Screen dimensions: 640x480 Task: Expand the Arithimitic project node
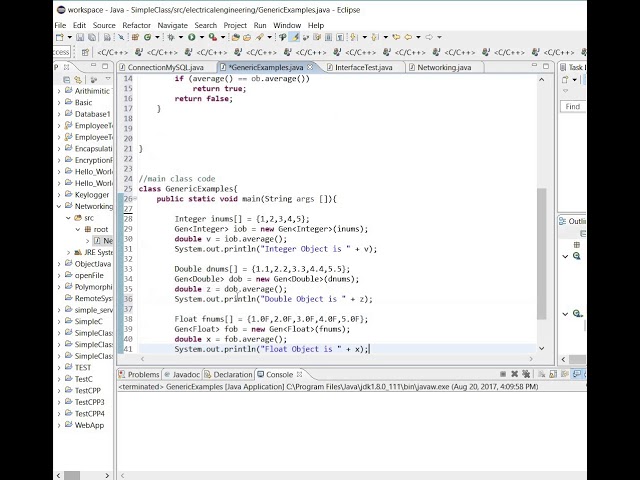coord(59,91)
